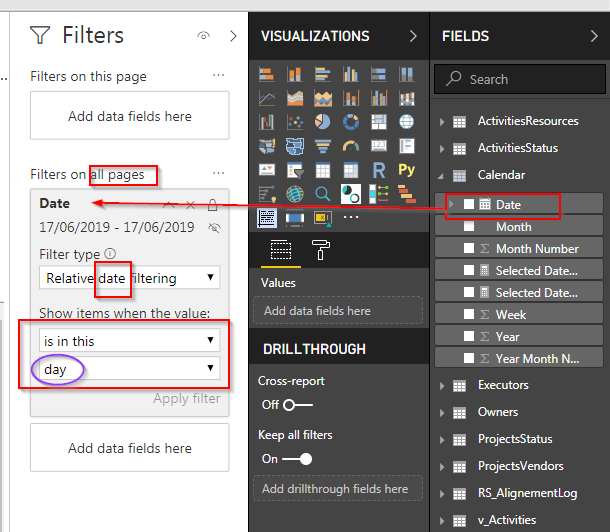Click the magnifier custom visual icon
This screenshot has height=532, width=610.
pyautogui.click(x=323, y=194)
